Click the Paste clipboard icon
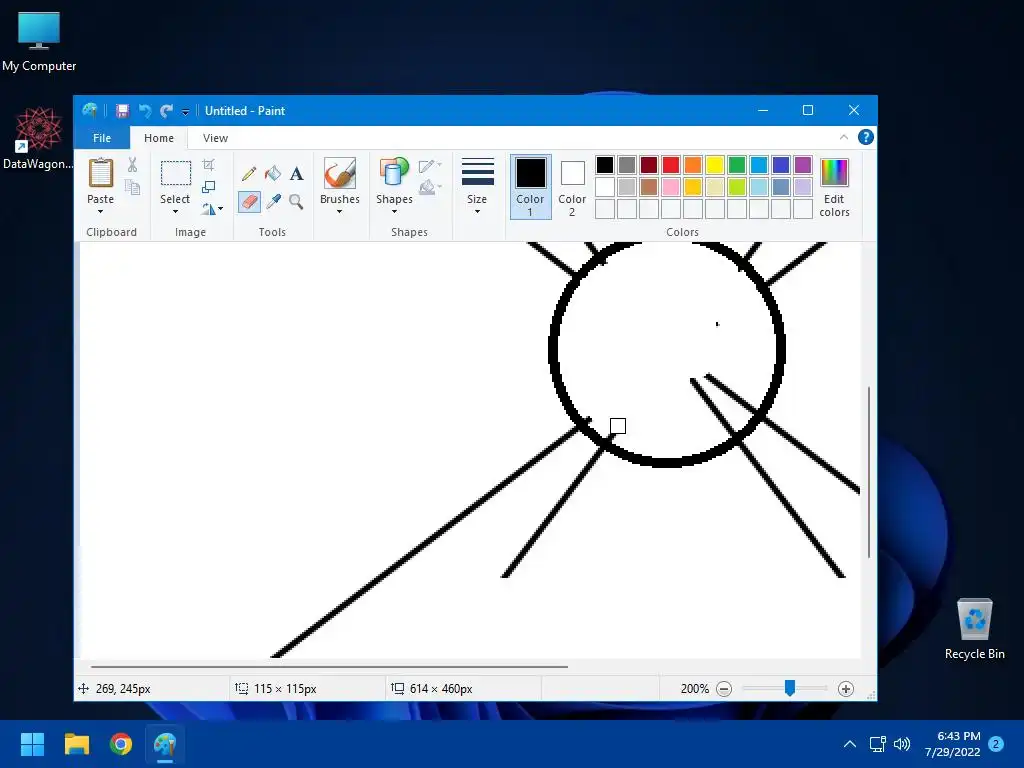Image resolution: width=1024 pixels, height=768 pixels. 101,173
